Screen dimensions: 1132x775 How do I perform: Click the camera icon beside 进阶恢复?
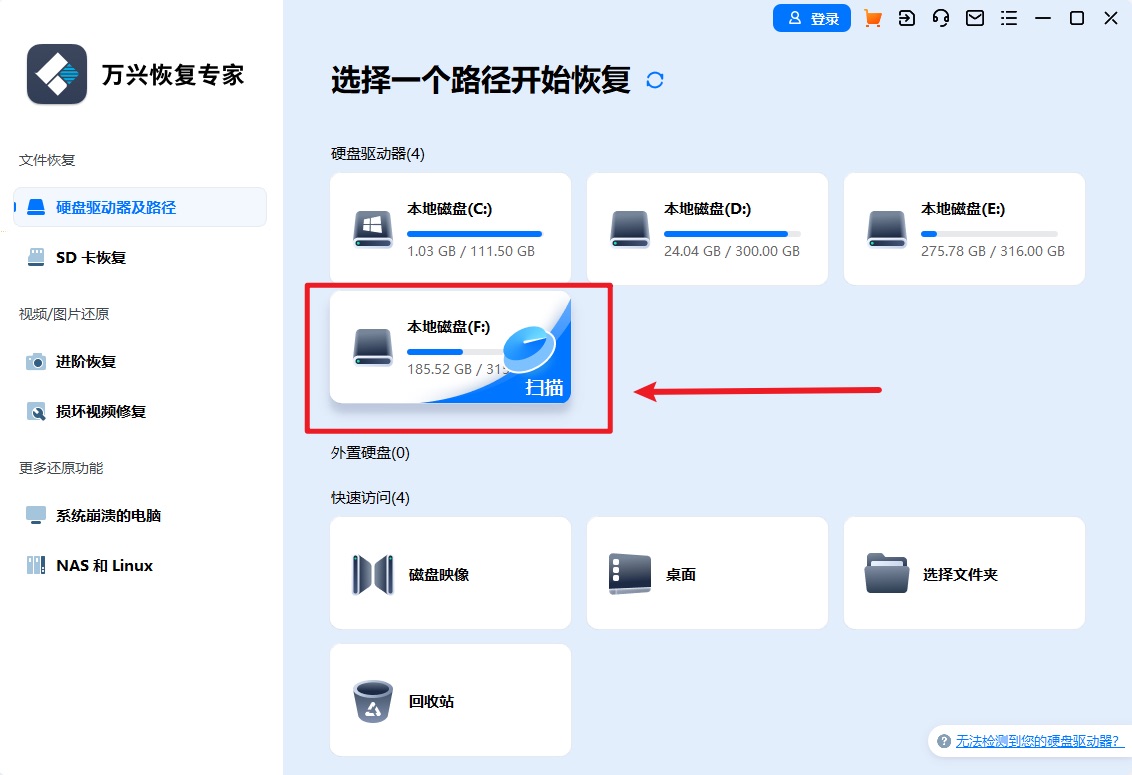(36, 361)
